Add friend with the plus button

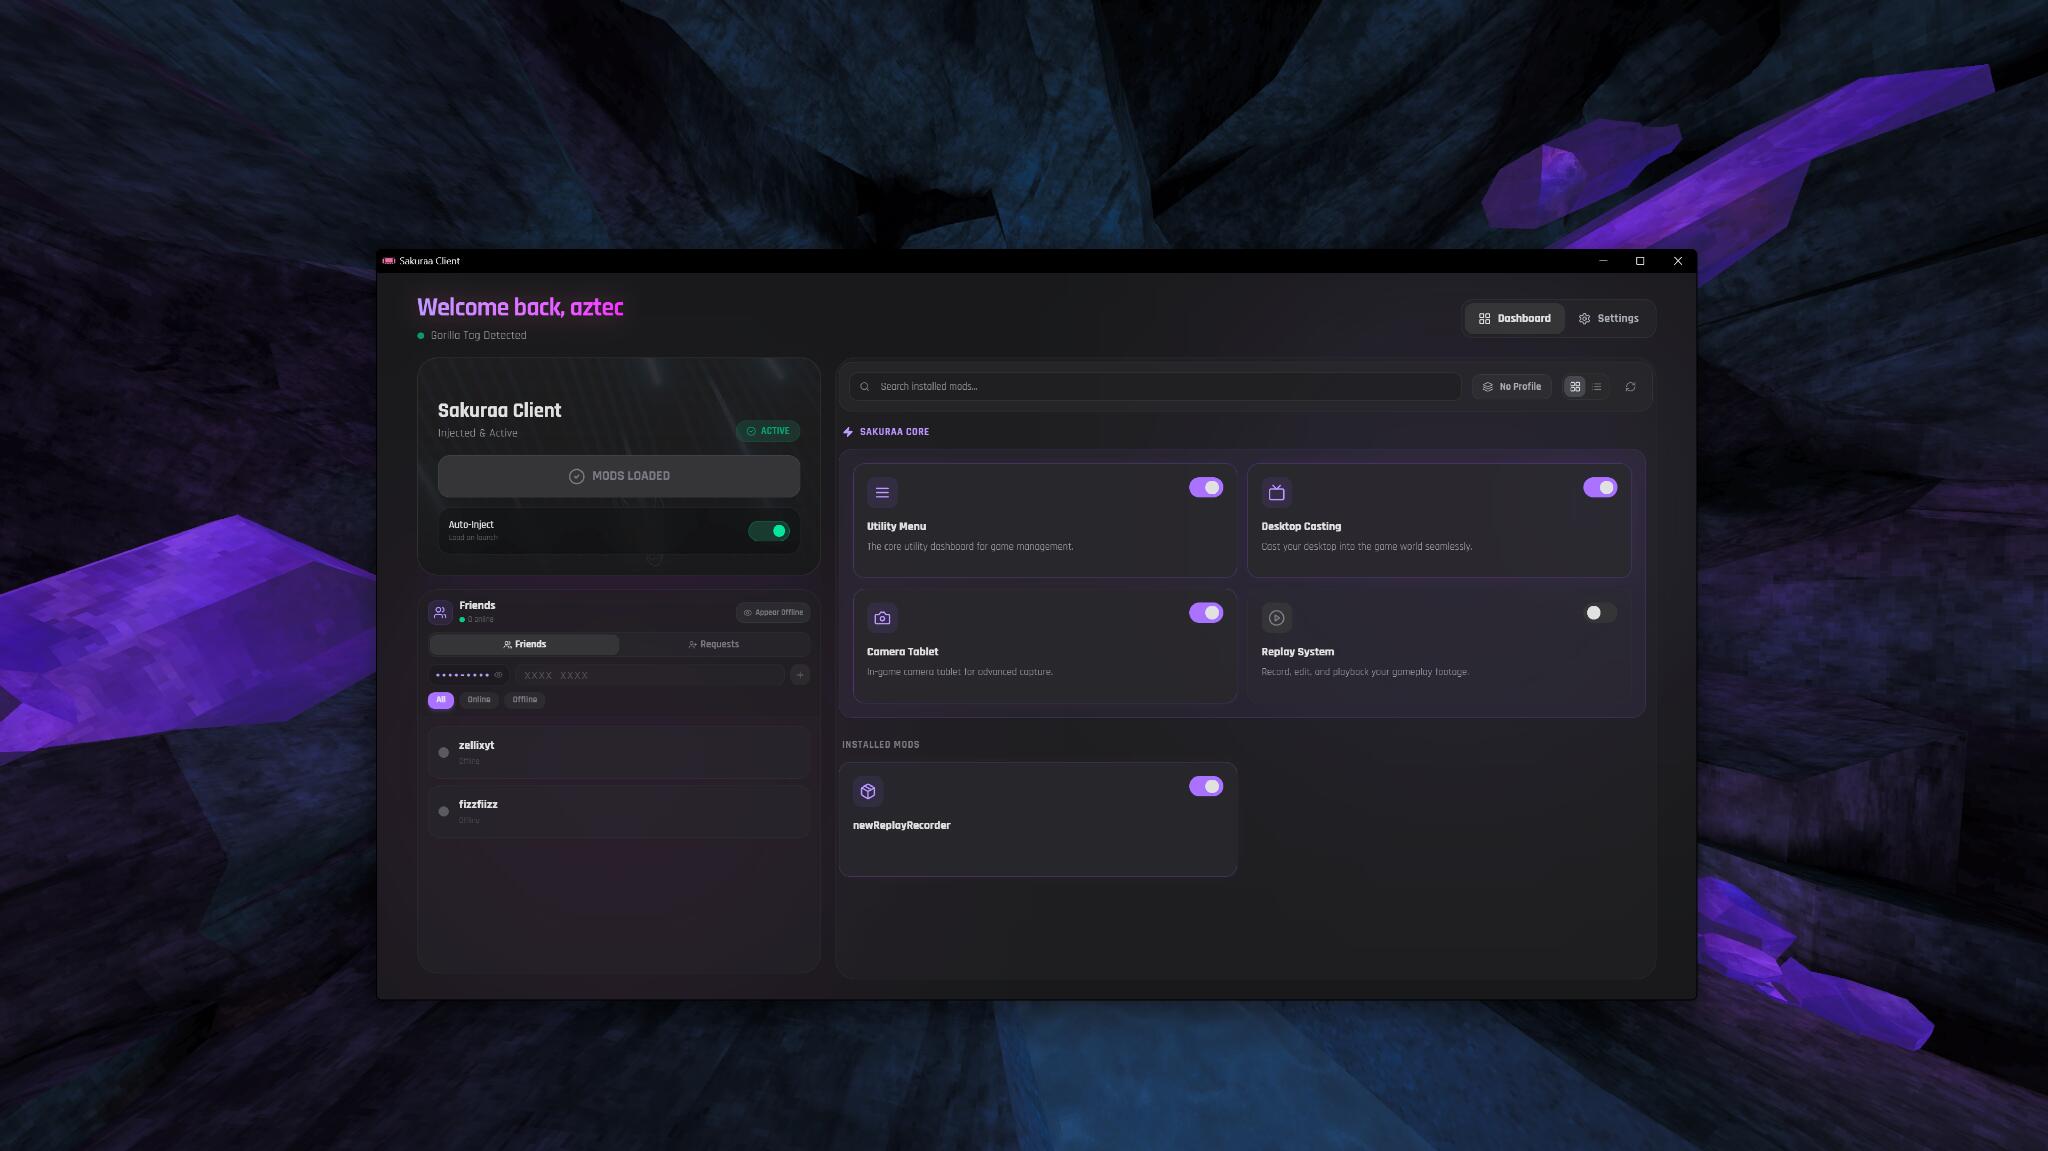(x=800, y=675)
